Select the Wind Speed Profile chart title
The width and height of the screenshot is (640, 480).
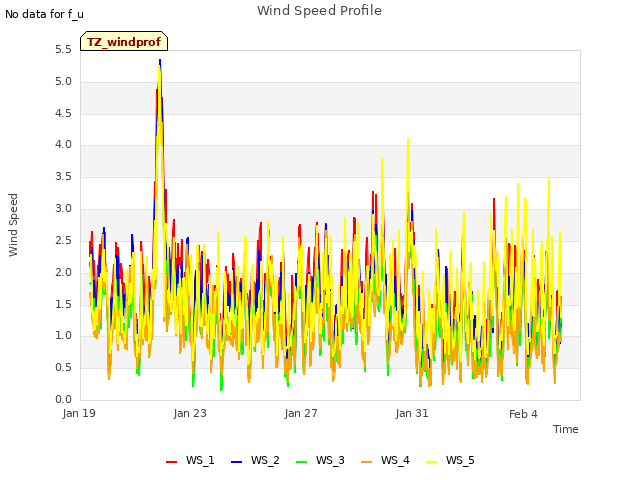(x=319, y=11)
